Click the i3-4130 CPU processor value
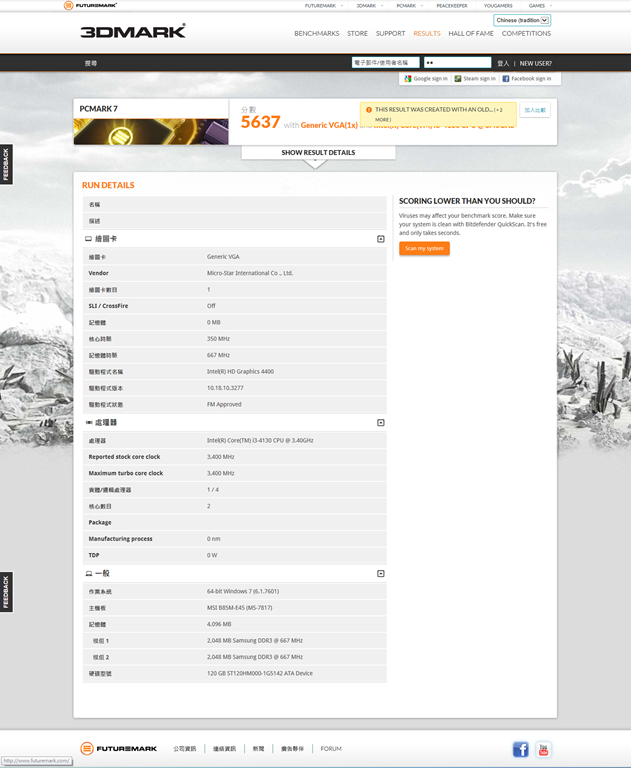The image size is (631, 768). (260, 441)
